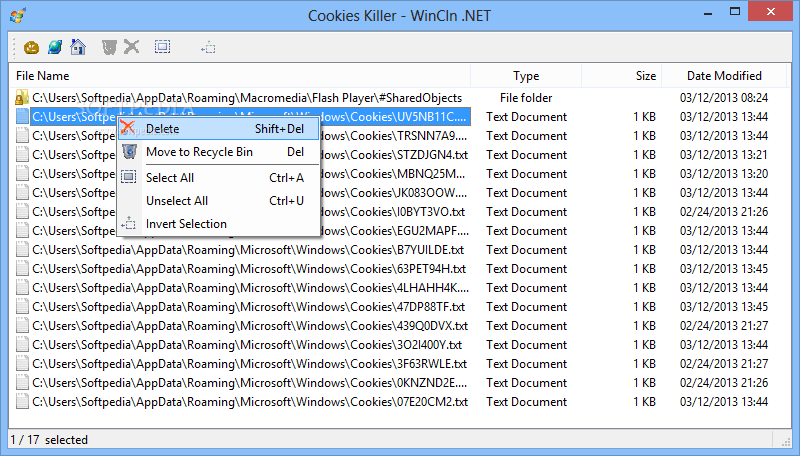Sort by the Date Modified column header

tap(724, 75)
